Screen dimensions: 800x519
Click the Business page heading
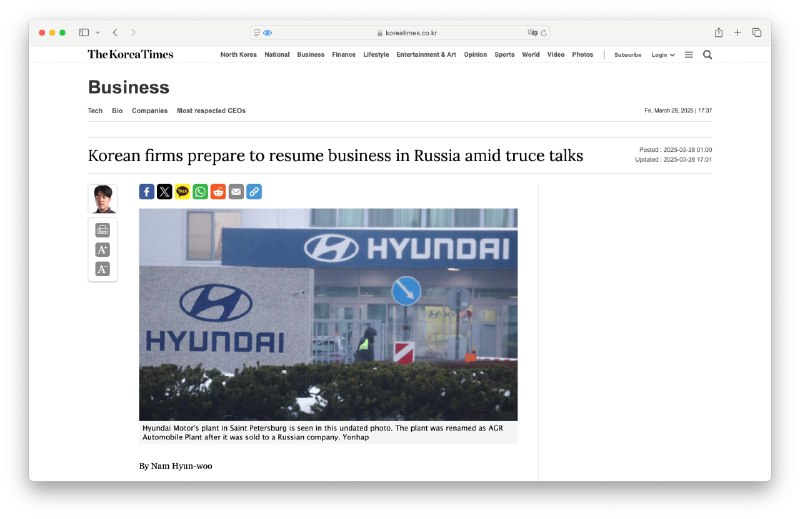129,87
